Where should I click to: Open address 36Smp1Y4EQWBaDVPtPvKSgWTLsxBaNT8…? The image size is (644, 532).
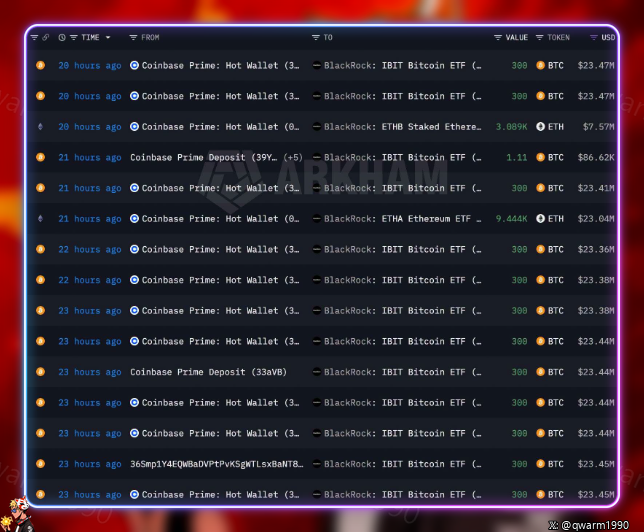[217, 464]
